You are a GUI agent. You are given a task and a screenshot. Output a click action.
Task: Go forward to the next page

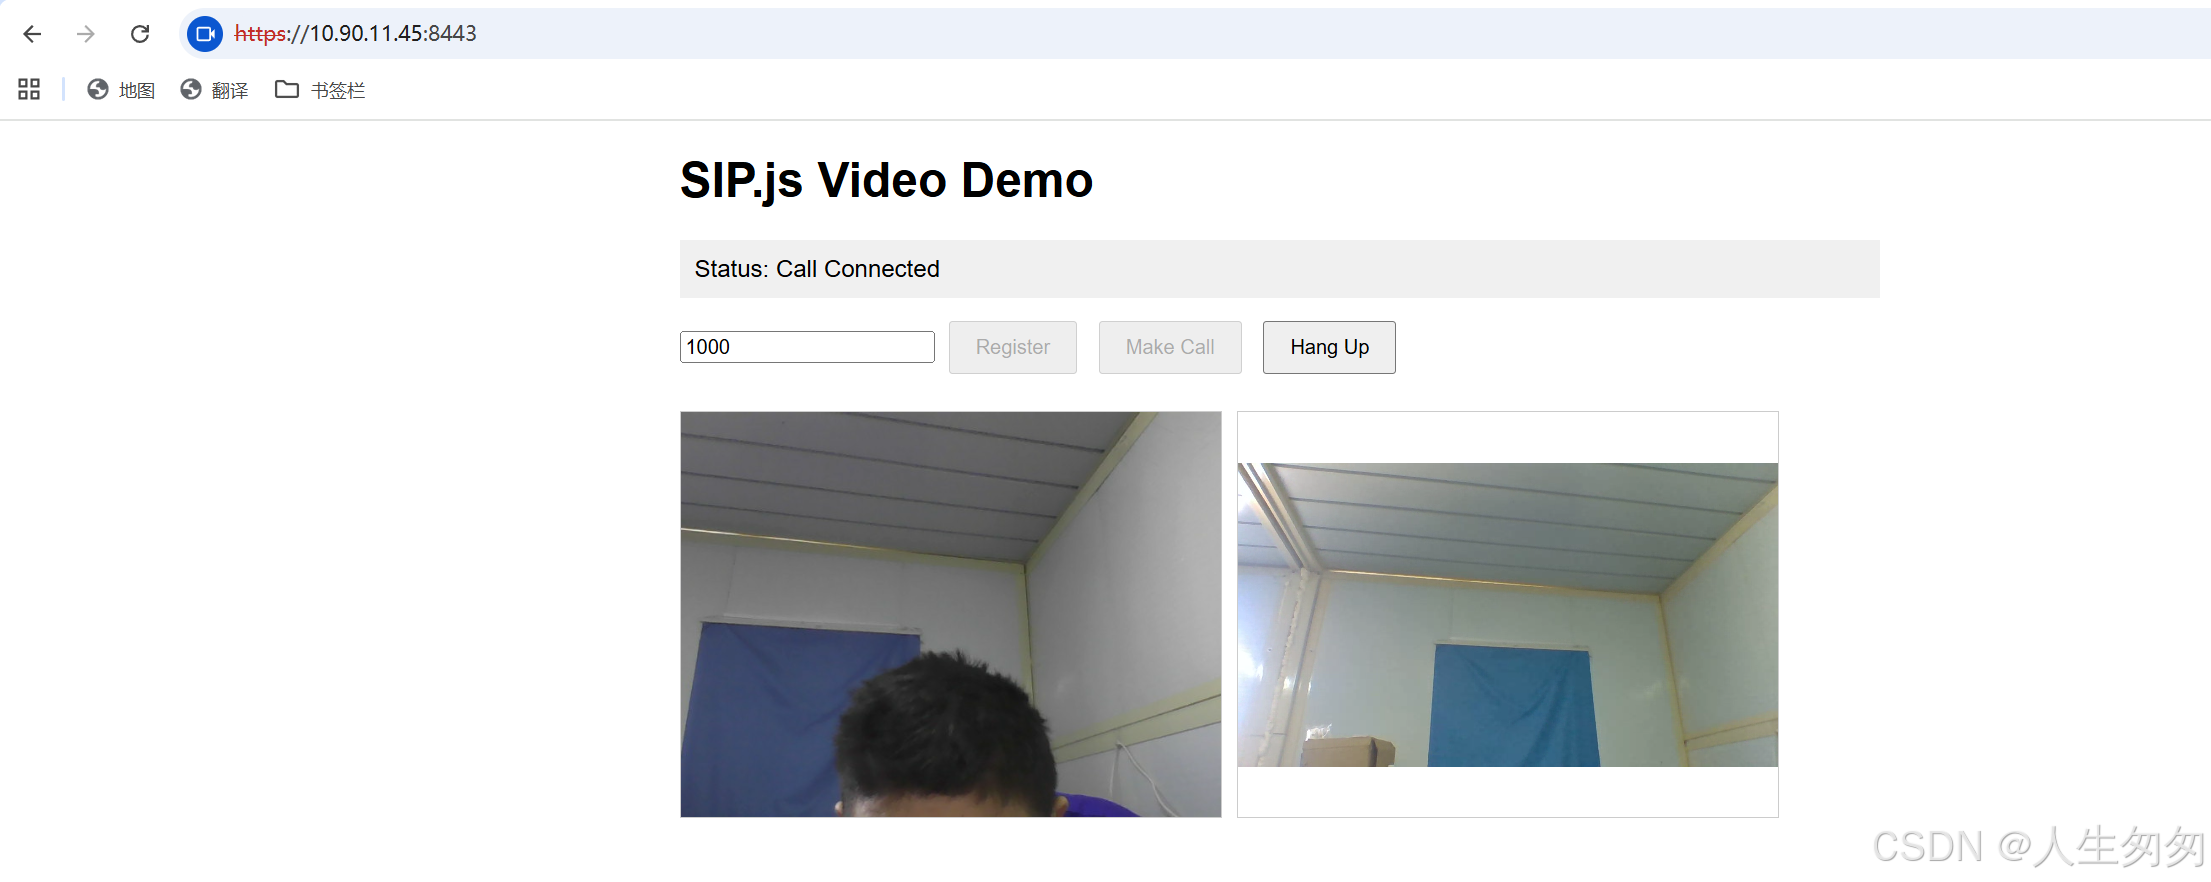coord(86,34)
